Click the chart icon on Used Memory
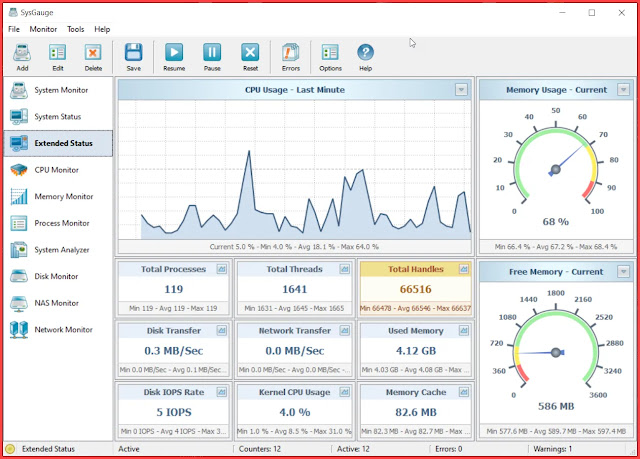 point(464,330)
